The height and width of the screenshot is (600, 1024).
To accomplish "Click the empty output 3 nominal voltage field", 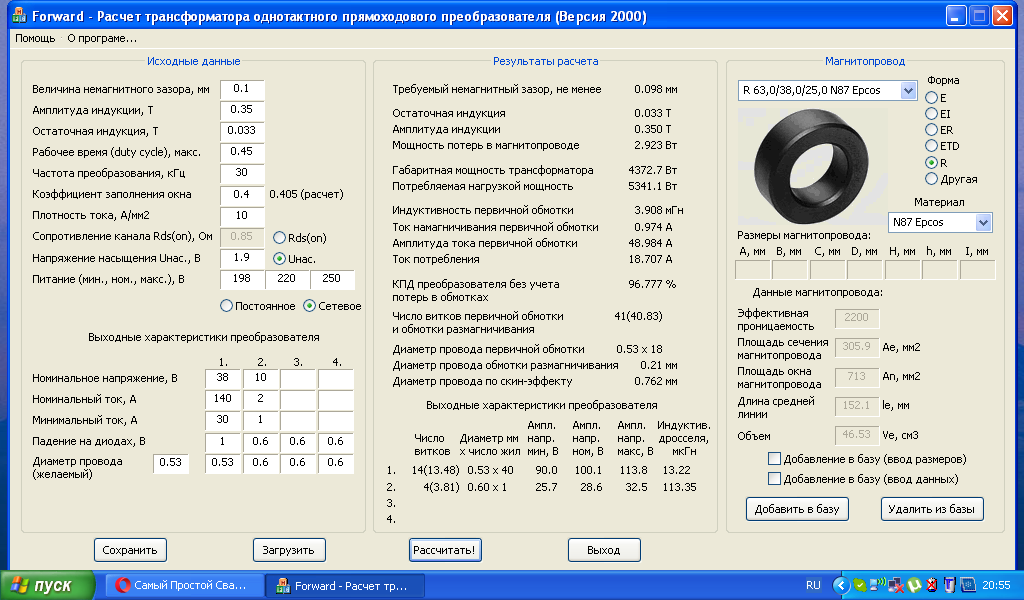I will pyautogui.click(x=298, y=378).
